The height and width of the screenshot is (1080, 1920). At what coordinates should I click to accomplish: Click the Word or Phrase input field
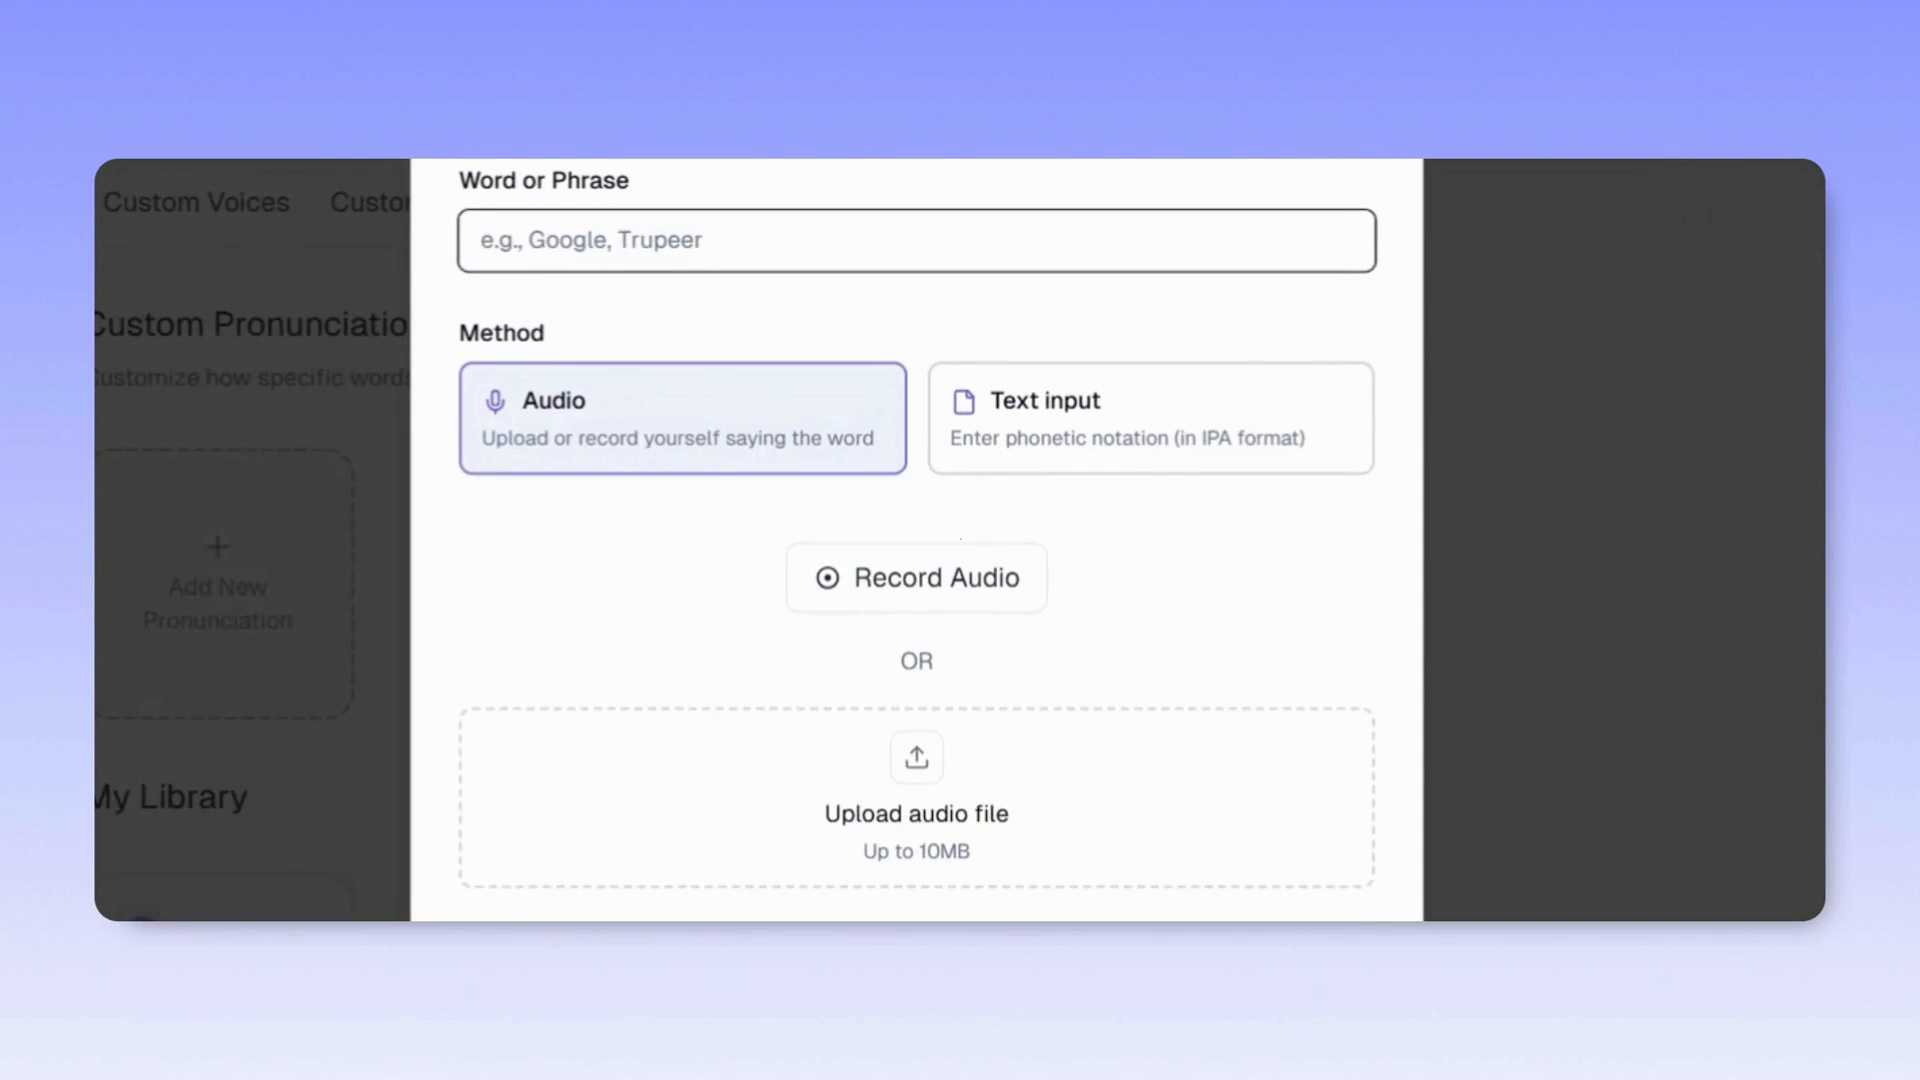tap(916, 240)
